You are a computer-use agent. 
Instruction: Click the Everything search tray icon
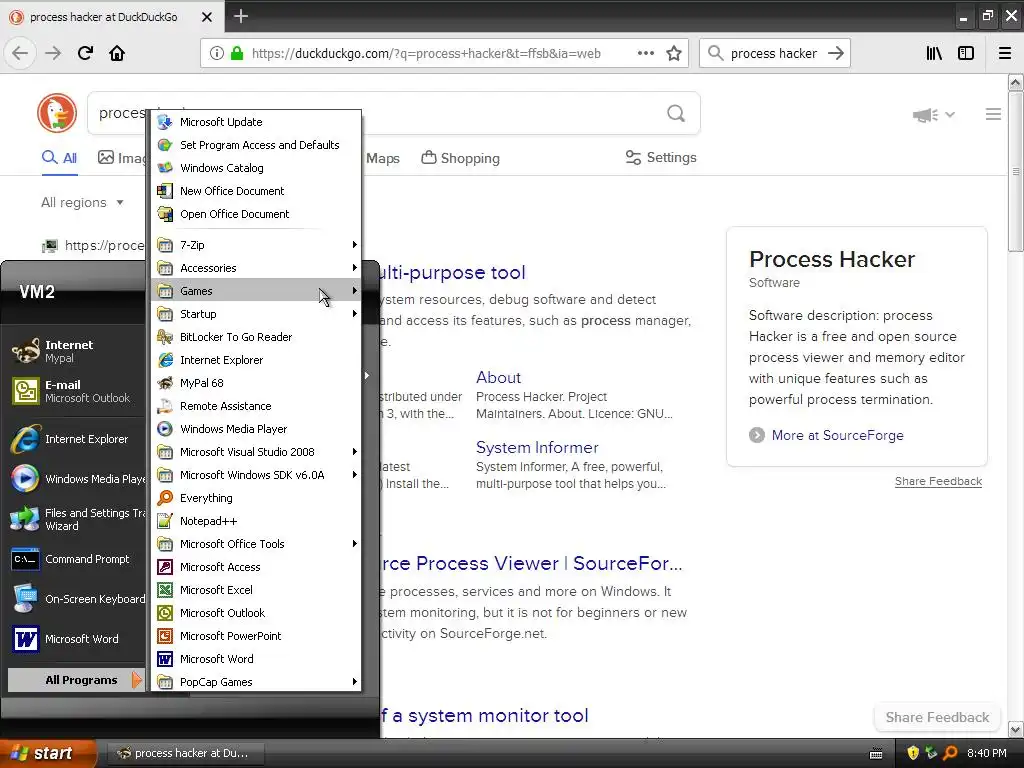tap(950, 753)
